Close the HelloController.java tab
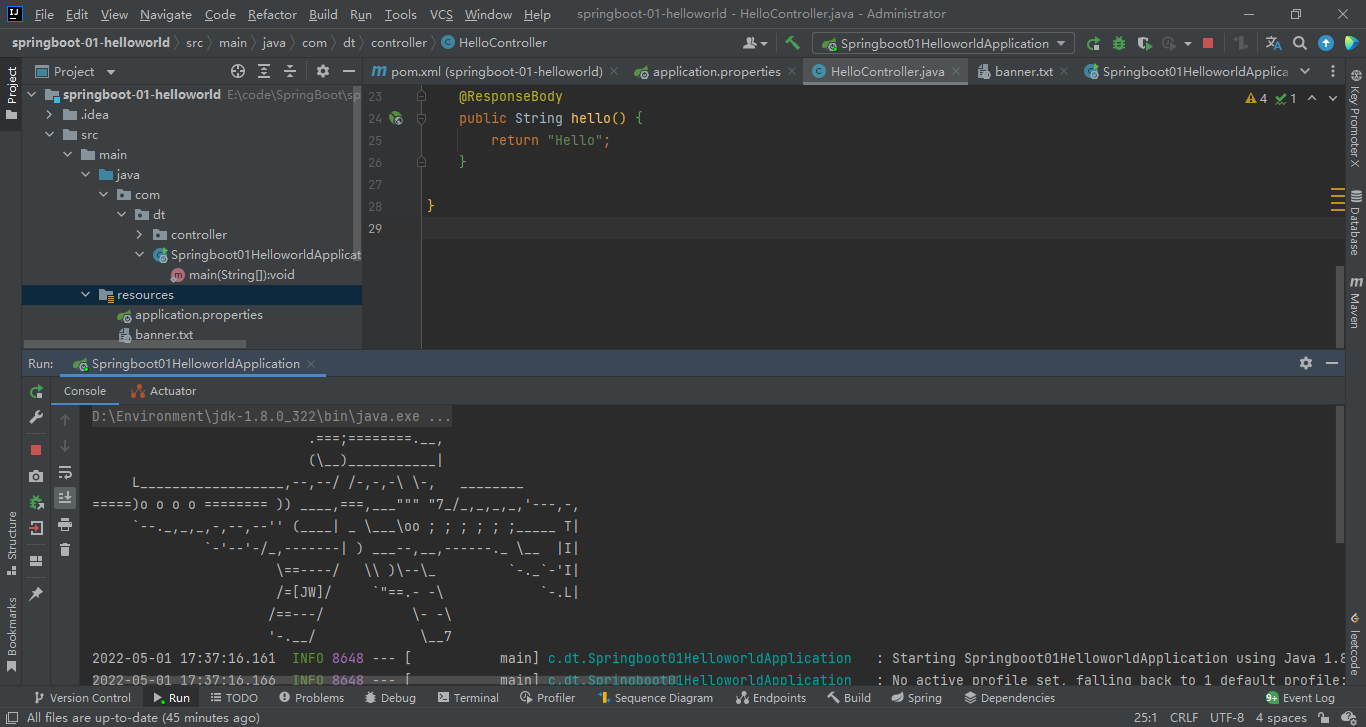This screenshot has height=727, width=1366. 956,71
